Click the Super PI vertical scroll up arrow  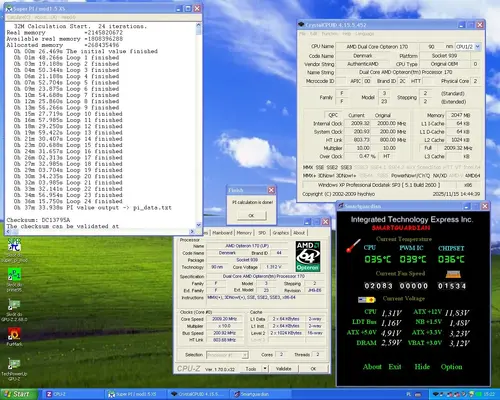198,25
